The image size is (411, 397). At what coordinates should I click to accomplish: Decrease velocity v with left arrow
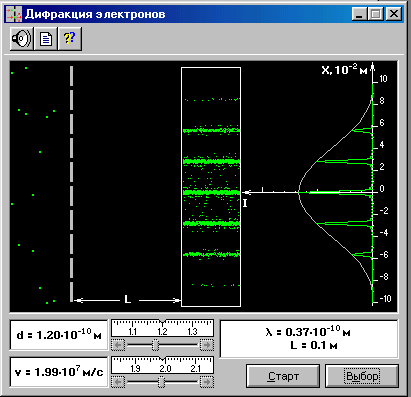(118, 382)
